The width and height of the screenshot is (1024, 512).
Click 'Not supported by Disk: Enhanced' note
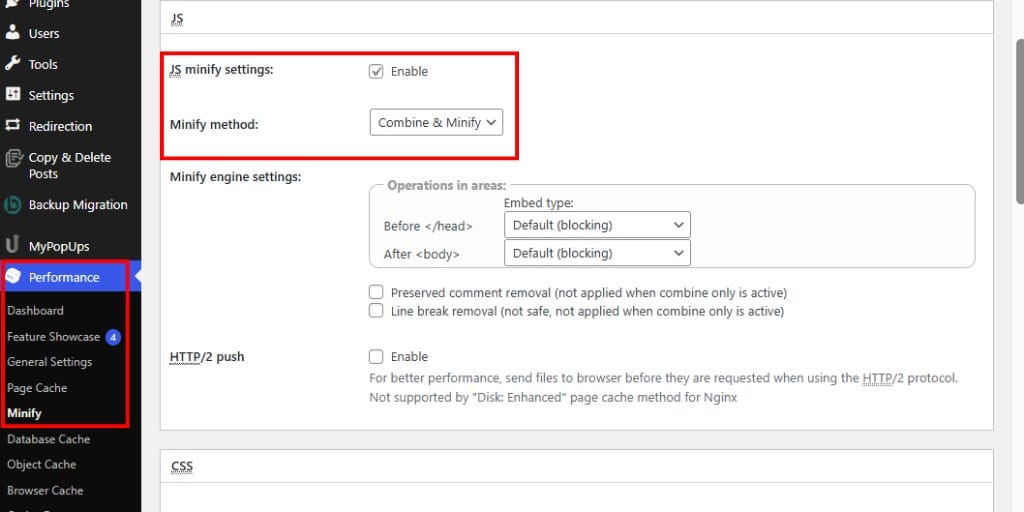pyautogui.click(x=553, y=397)
